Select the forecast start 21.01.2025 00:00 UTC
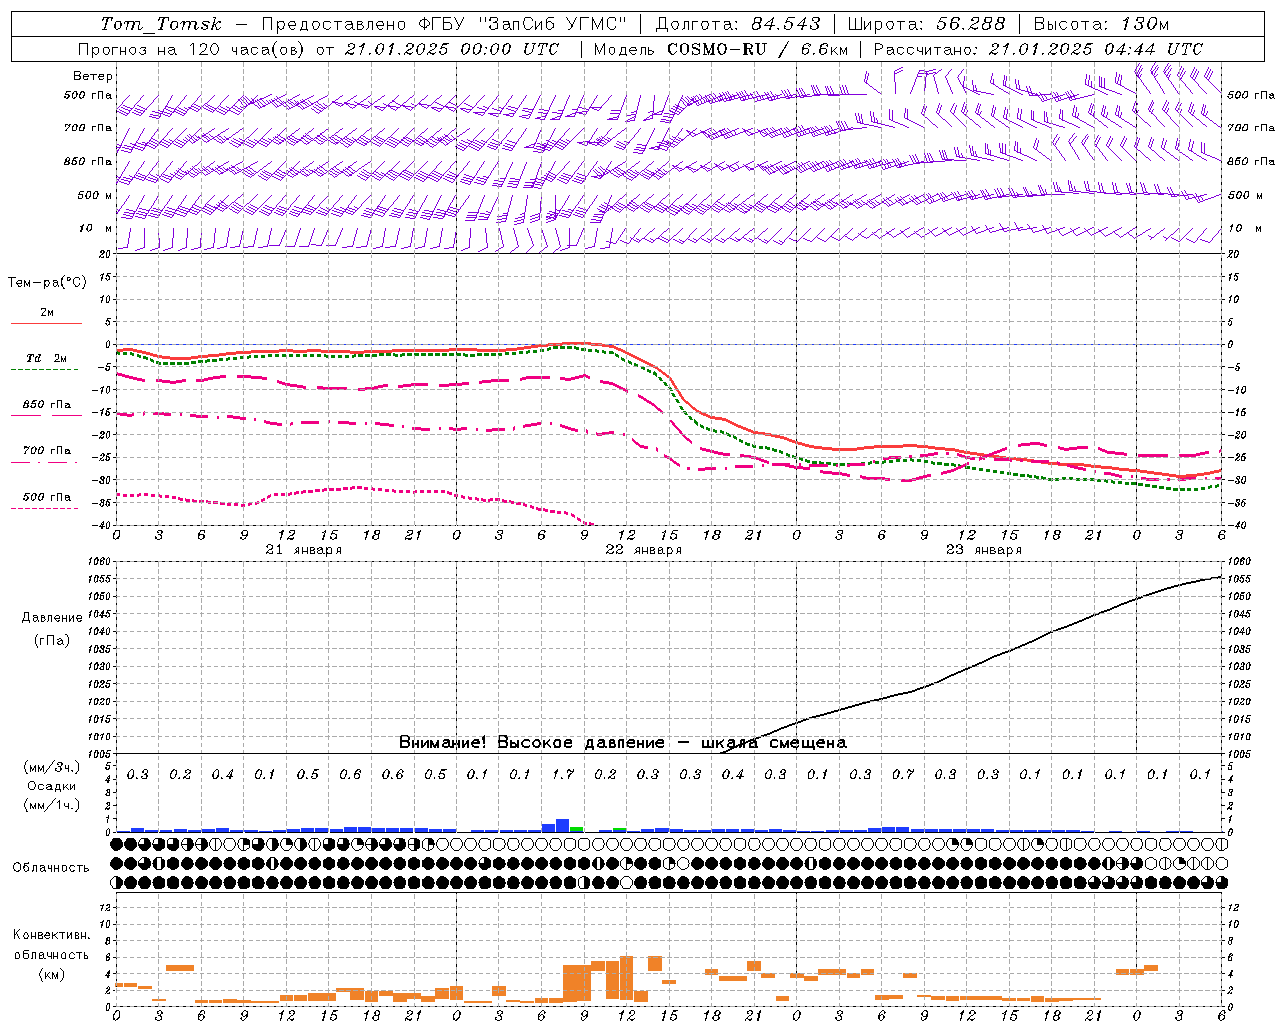Image resolution: width=1280 pixels, height=1024 pixels. coord(452,49)
